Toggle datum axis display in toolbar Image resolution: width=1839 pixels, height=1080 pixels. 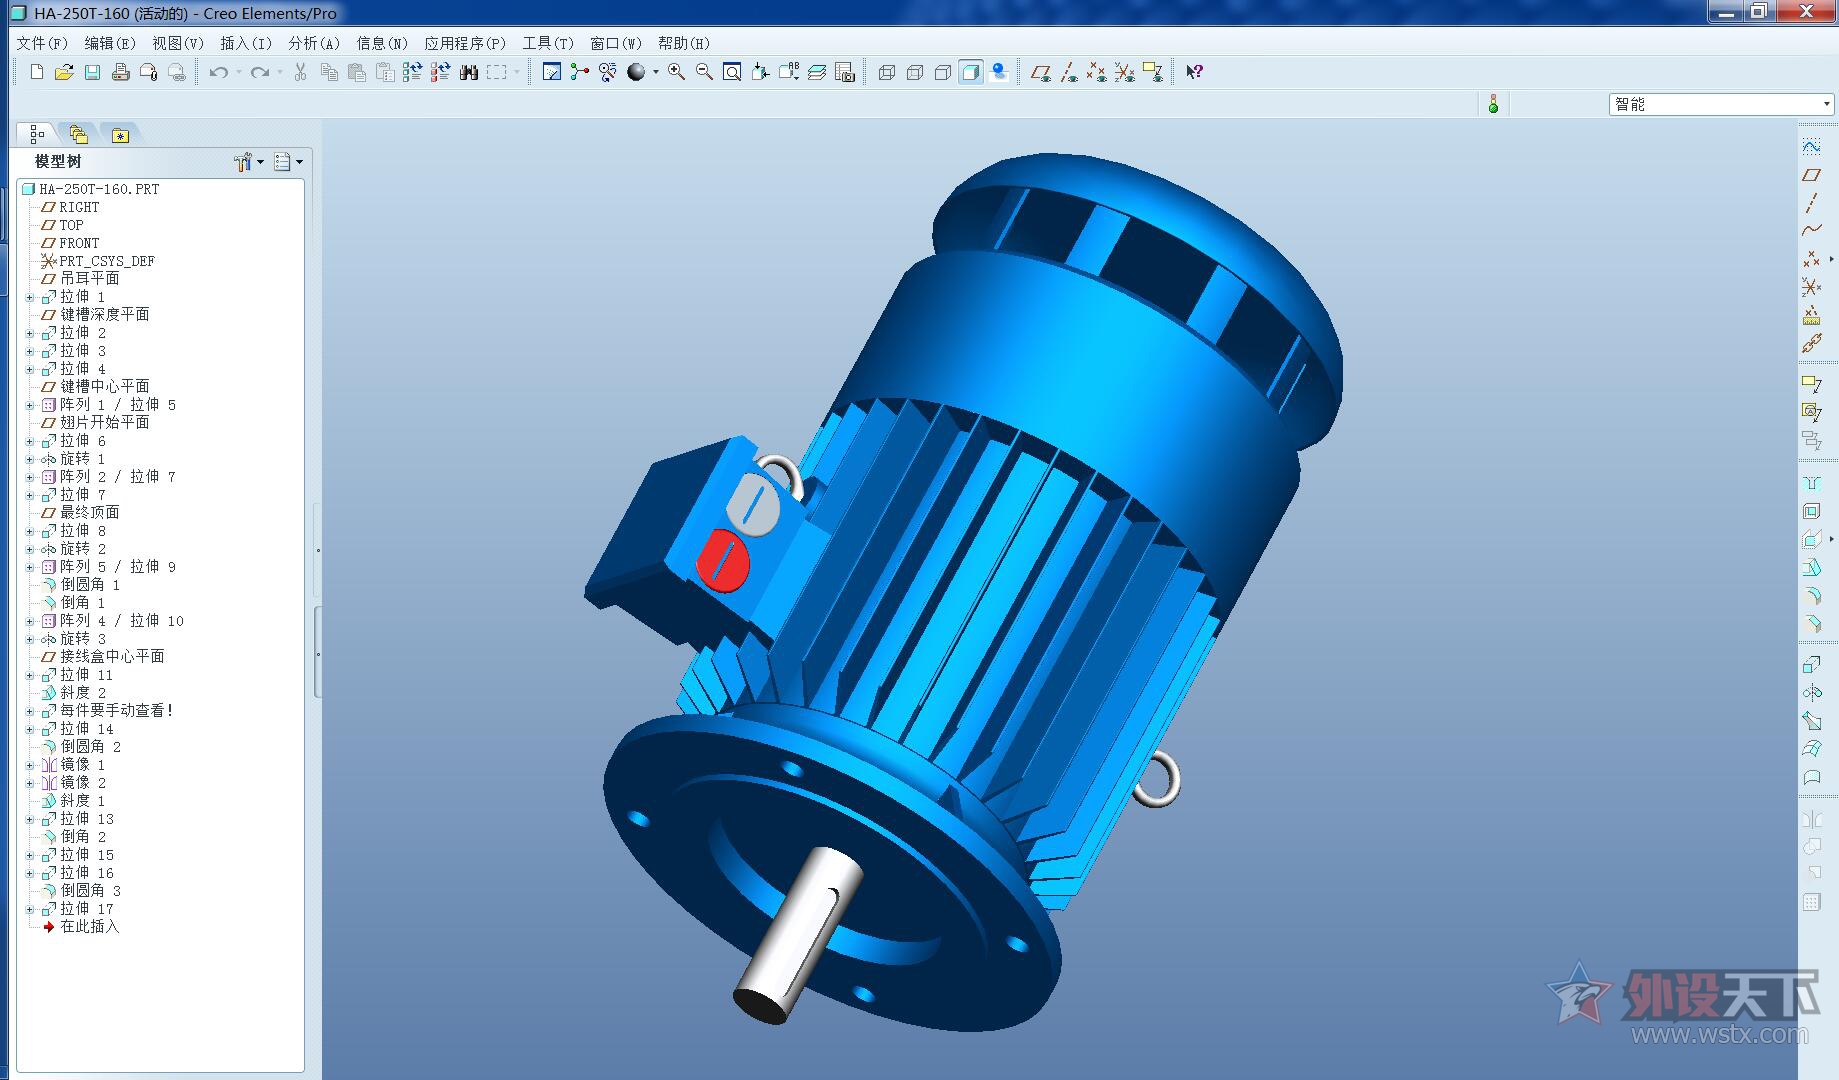point(1068,72)
